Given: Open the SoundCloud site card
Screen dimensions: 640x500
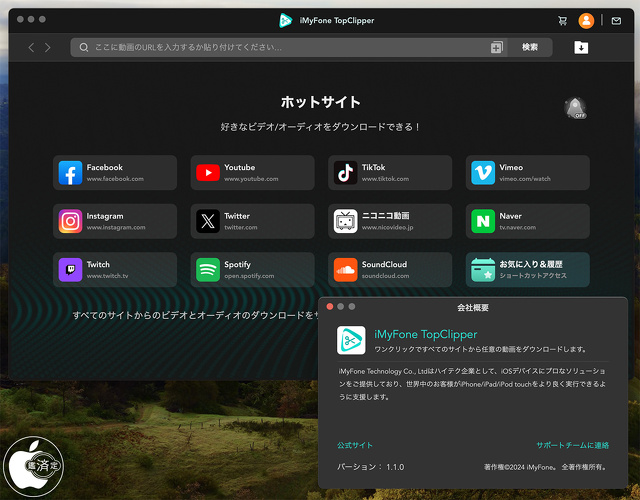Looking at the screenshot, I should (x=390, y=270).
